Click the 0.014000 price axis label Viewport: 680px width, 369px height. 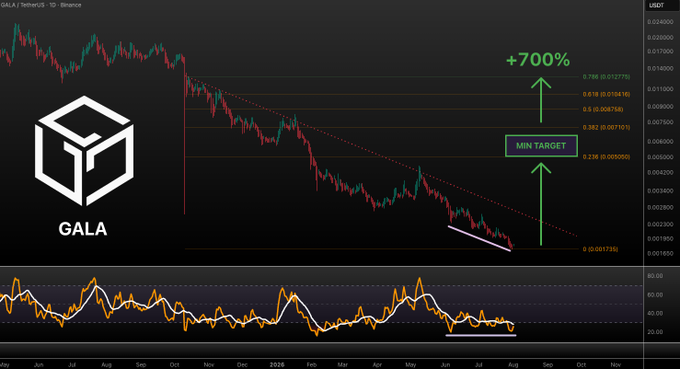pos(660,69)
